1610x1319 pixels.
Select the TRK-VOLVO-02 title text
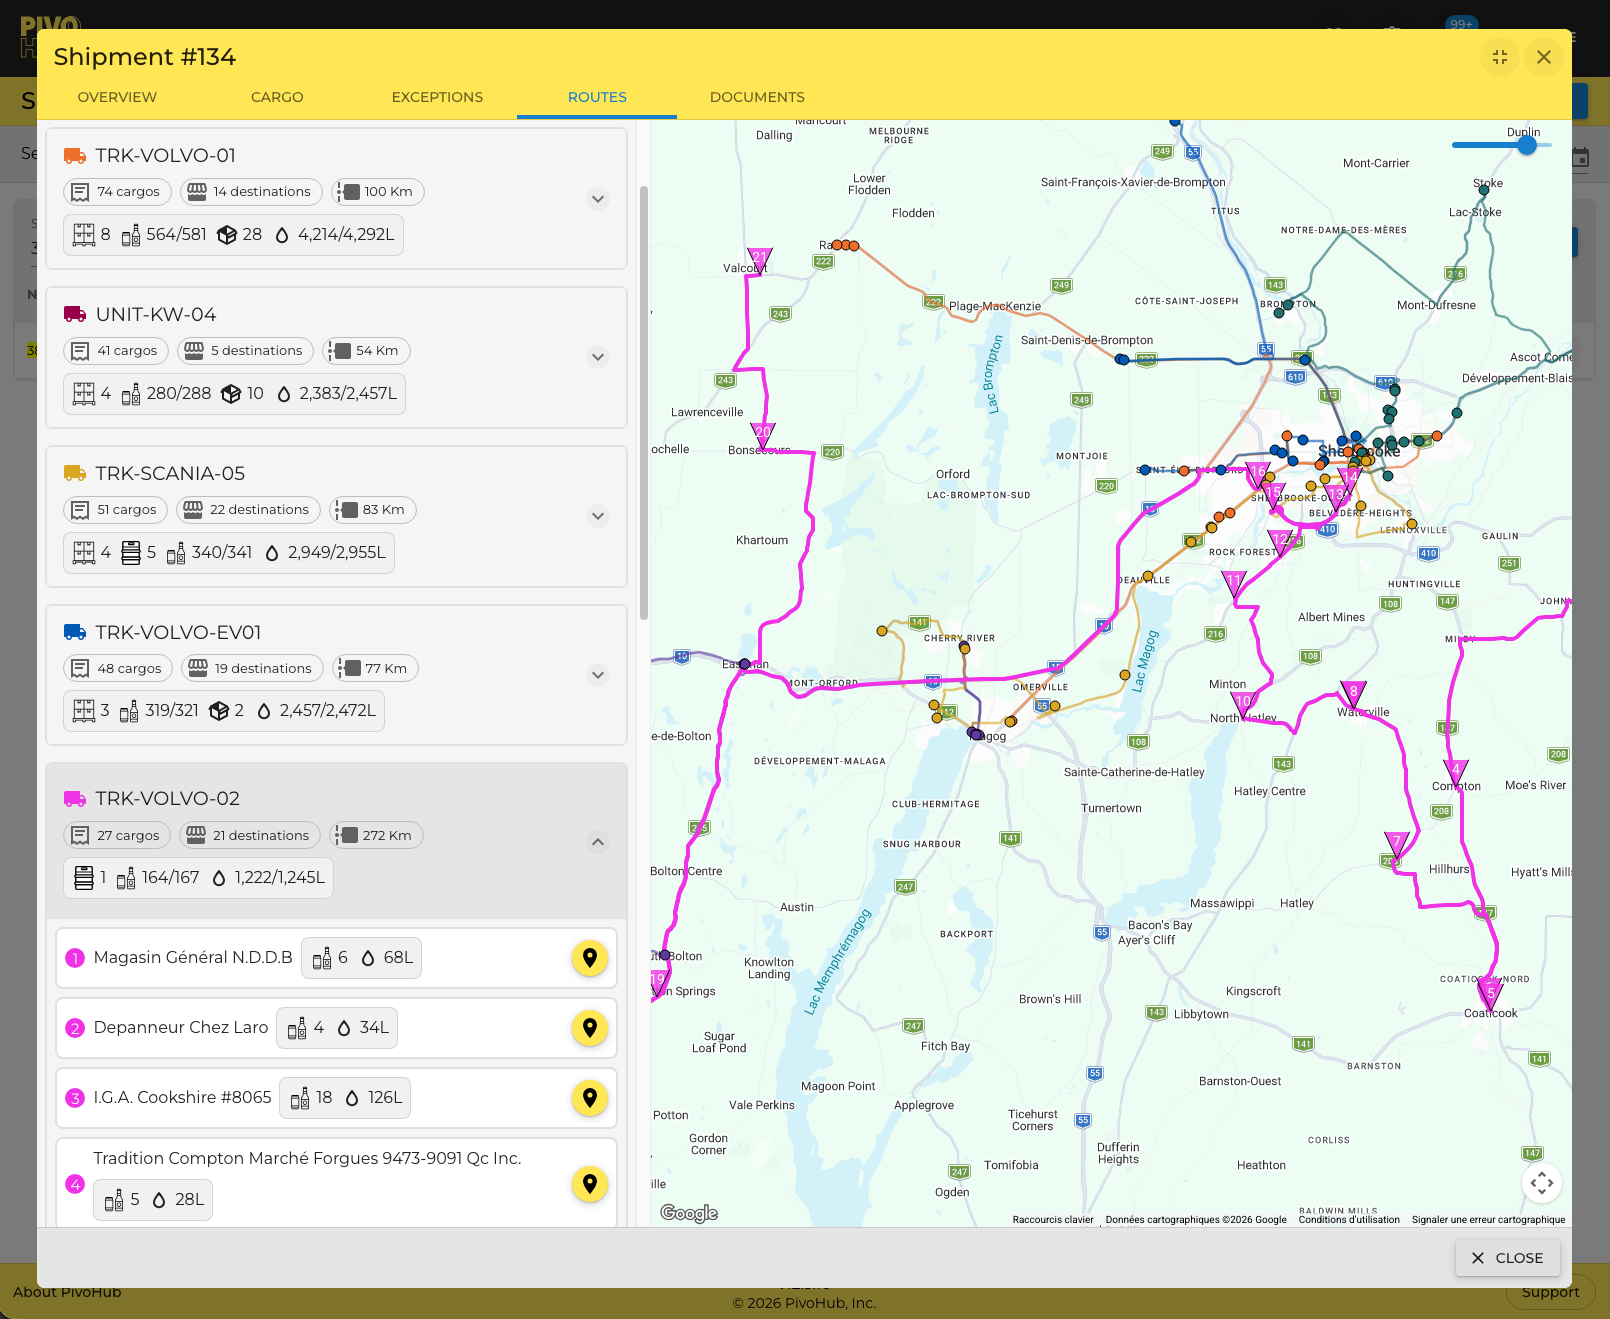tap(168, 799)
